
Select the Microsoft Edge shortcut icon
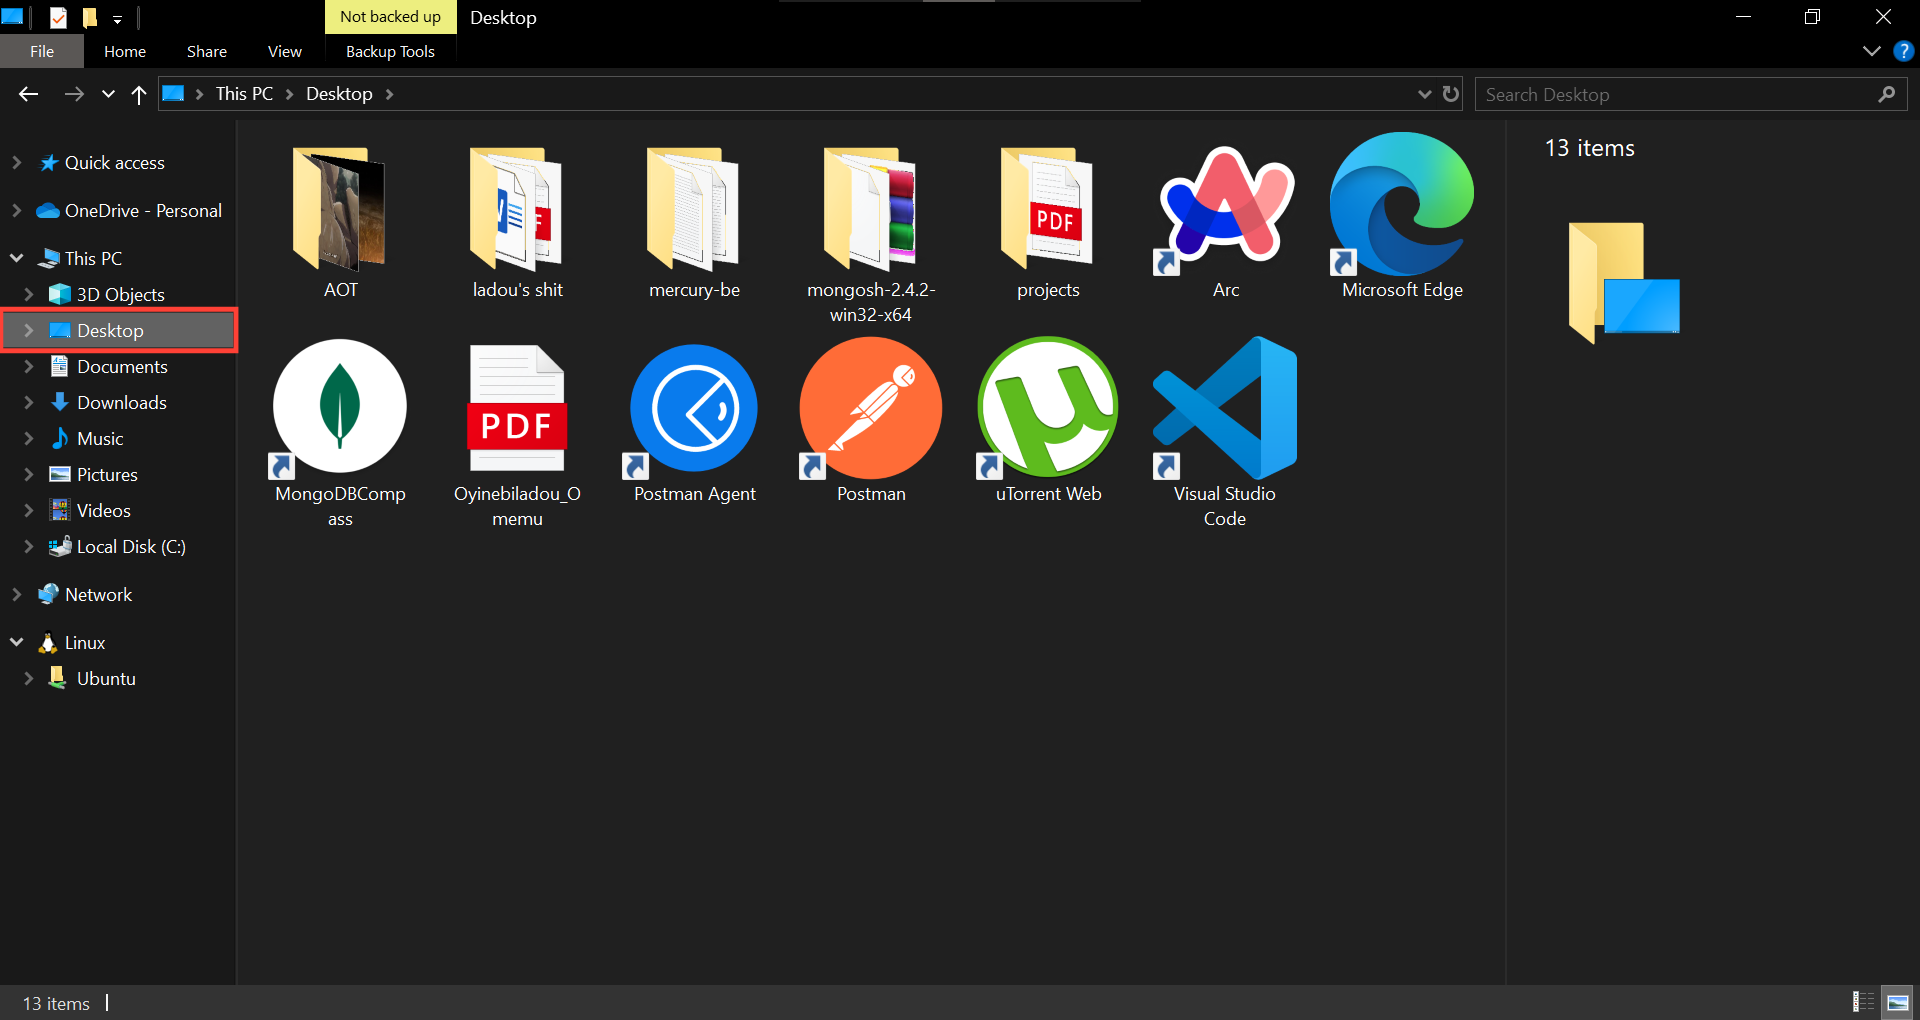pos(1402,204)
